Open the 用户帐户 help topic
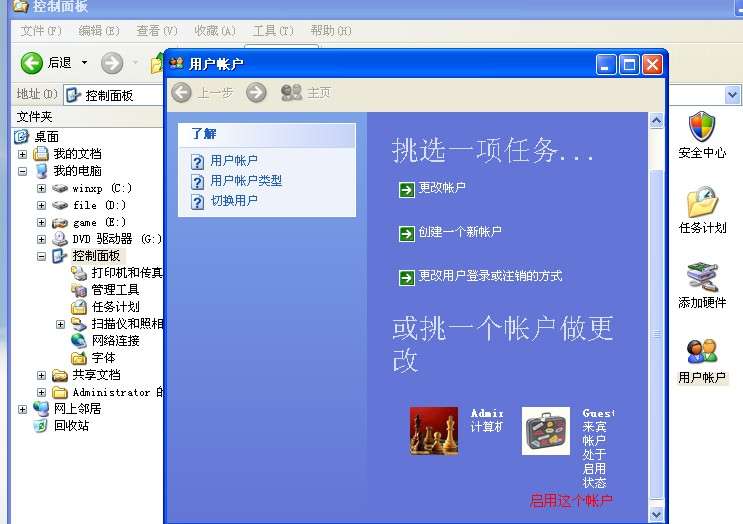The height and width of the screenshot is (524, 743). [234, 161]
